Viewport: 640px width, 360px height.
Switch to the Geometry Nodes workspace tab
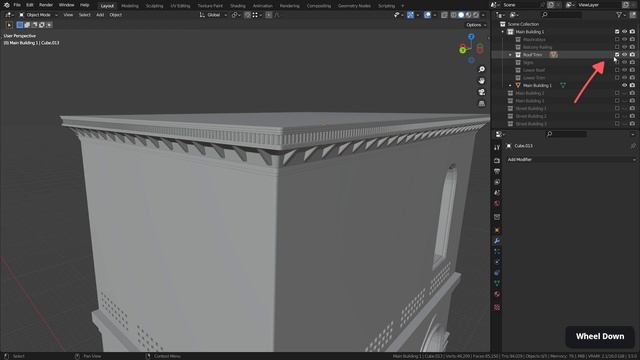tap(354, 6)
